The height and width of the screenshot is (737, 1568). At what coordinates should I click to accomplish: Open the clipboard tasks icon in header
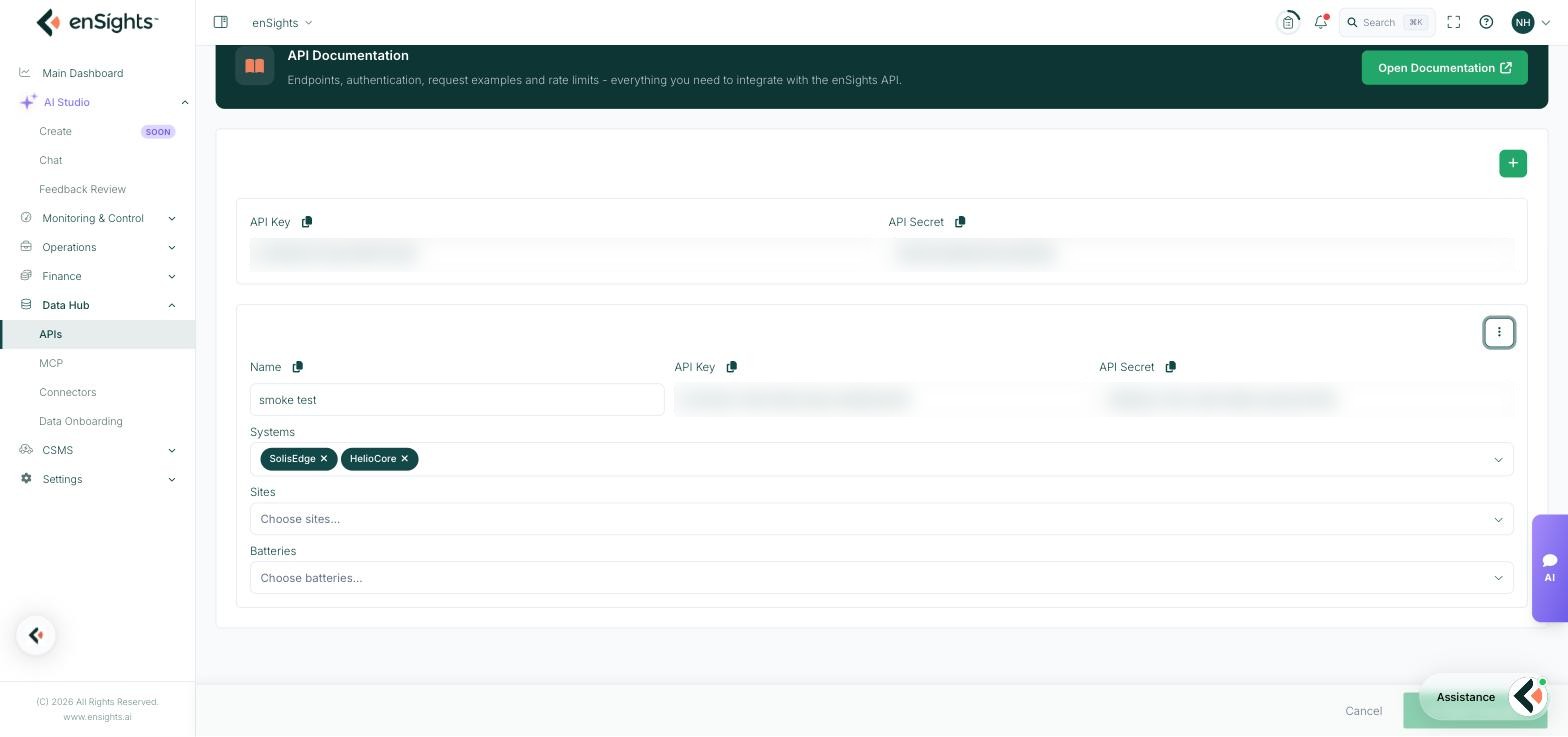pyautogui.click(x=1288, y=22)
